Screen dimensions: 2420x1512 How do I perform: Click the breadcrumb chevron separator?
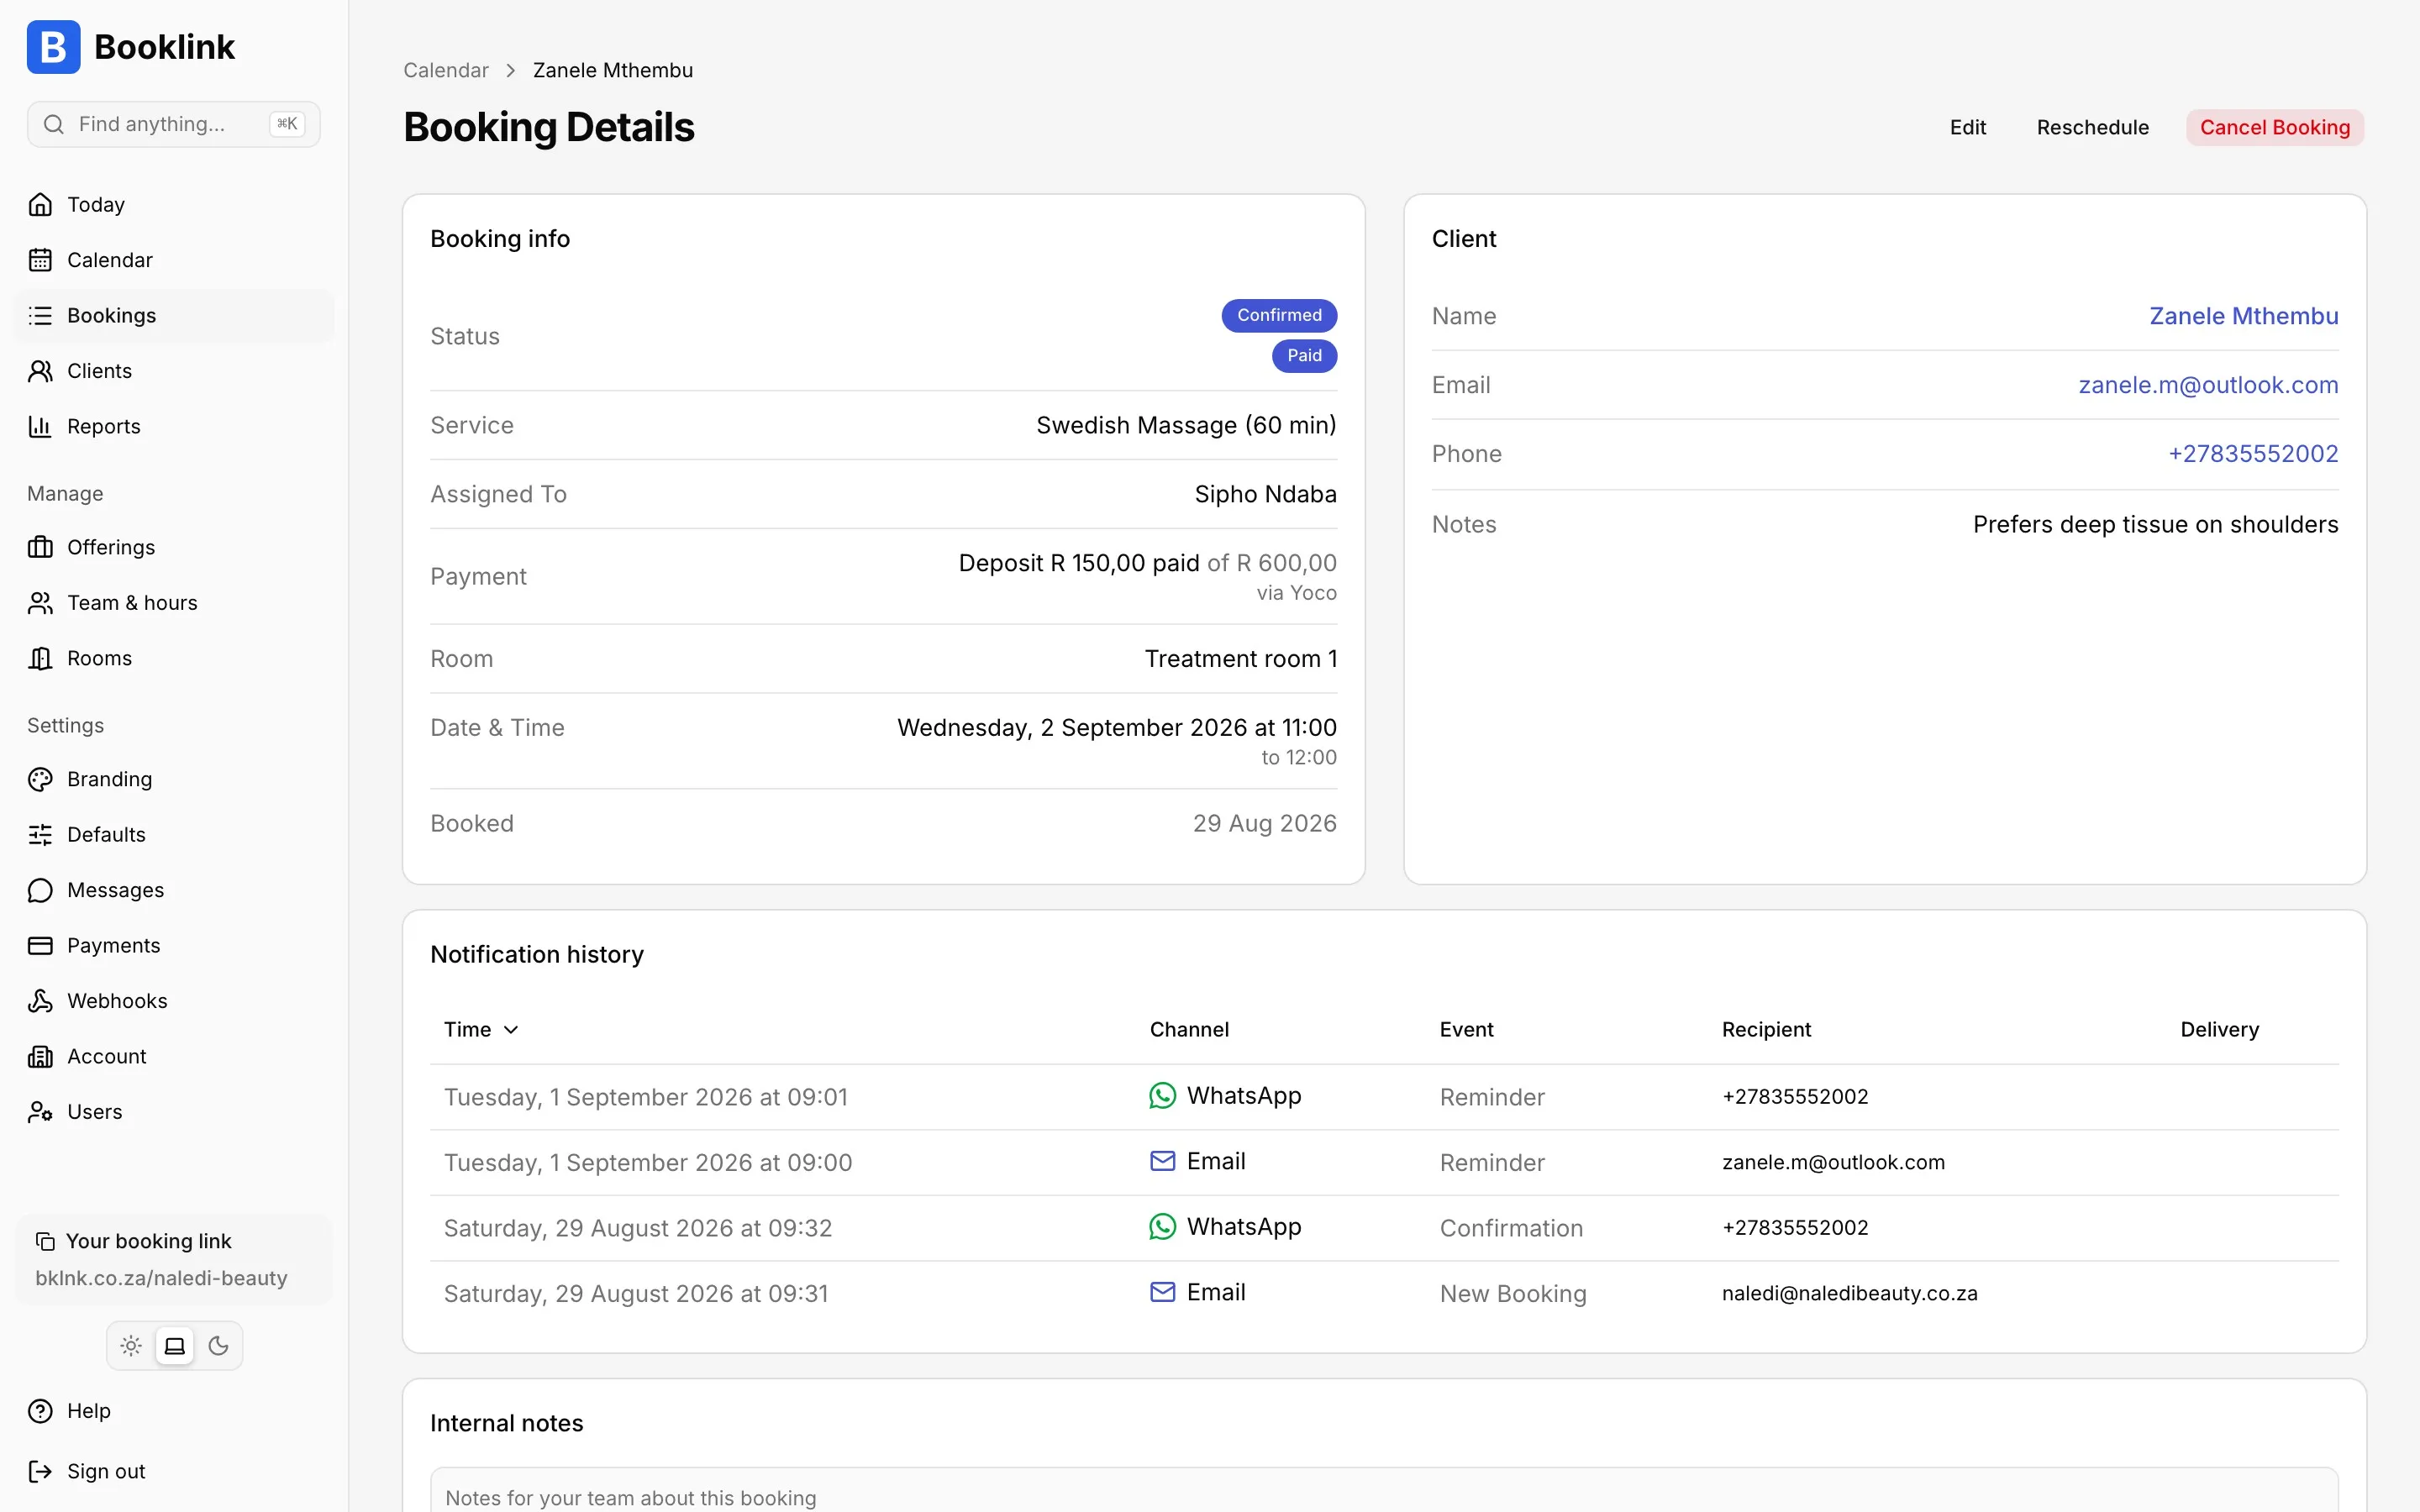[x=511, y=71]
